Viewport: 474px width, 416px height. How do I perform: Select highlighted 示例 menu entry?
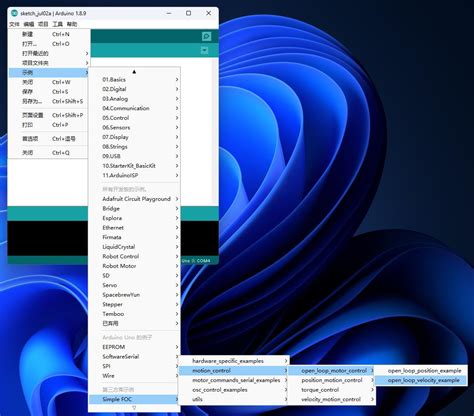pyautogui.click(x=49, y=72)
